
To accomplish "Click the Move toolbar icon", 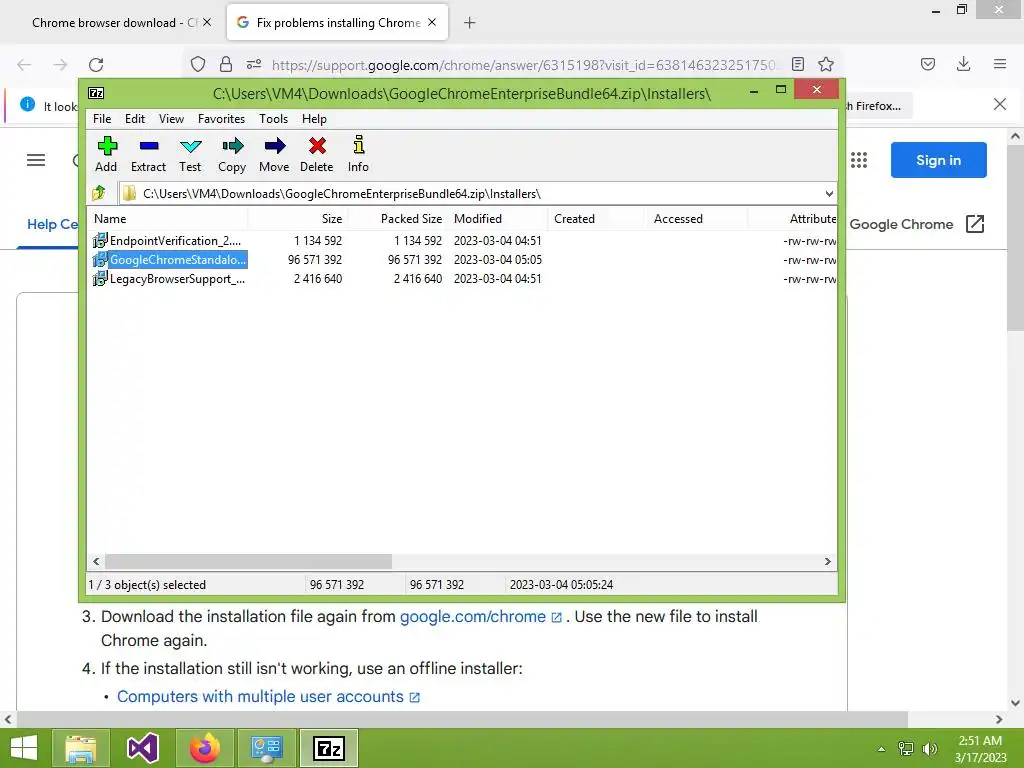I will coord(274,154).
